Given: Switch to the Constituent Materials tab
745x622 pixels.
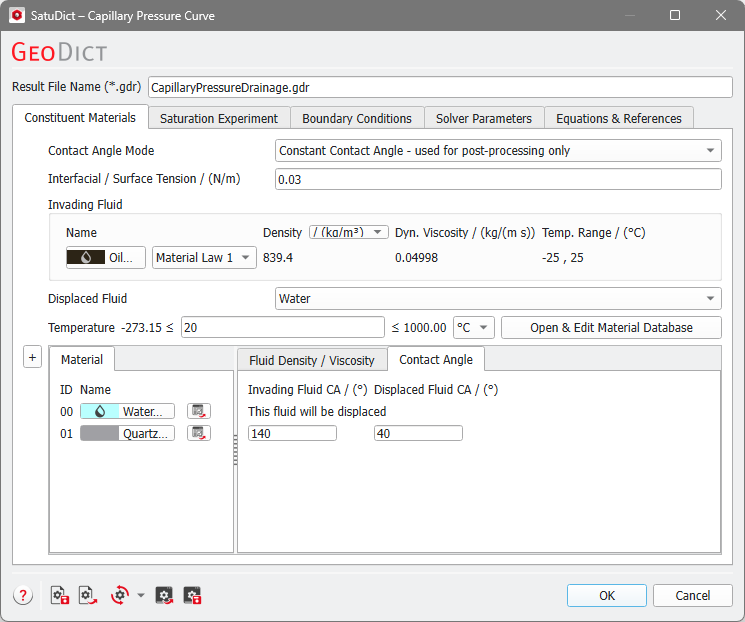Looking at the screenshot, I should click(80, 117).
